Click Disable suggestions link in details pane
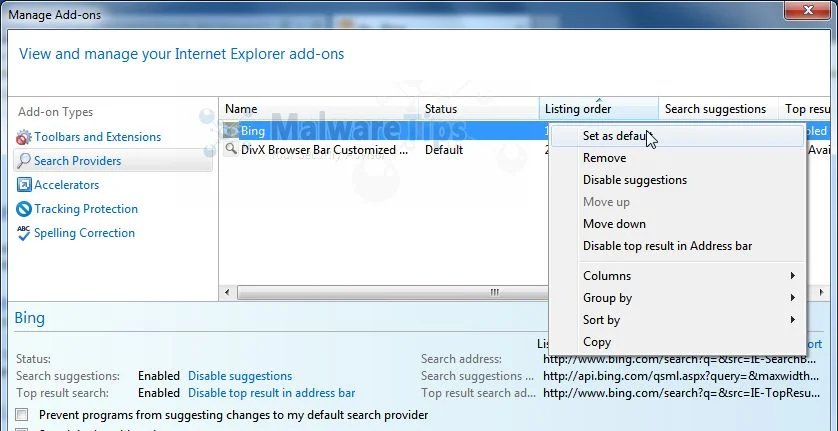The width and height of the screenshot is (838, 431). pos(240,376)
